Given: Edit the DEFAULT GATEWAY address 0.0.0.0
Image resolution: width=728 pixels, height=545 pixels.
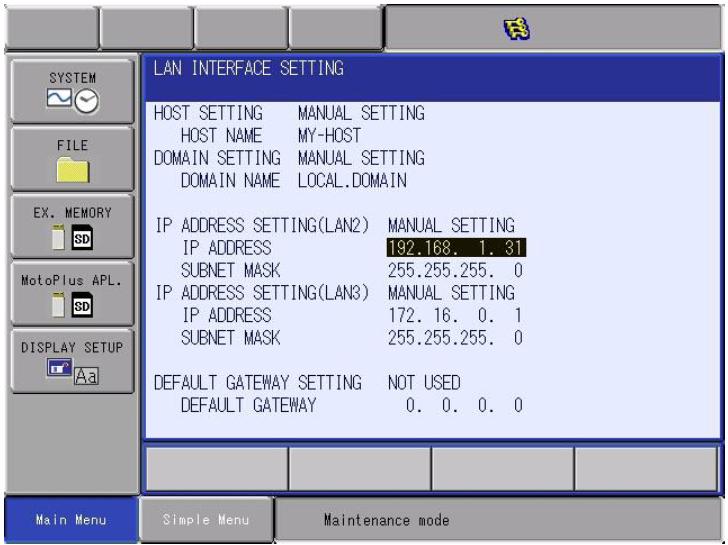Looking at the screenshot, I should pos(464,406).
